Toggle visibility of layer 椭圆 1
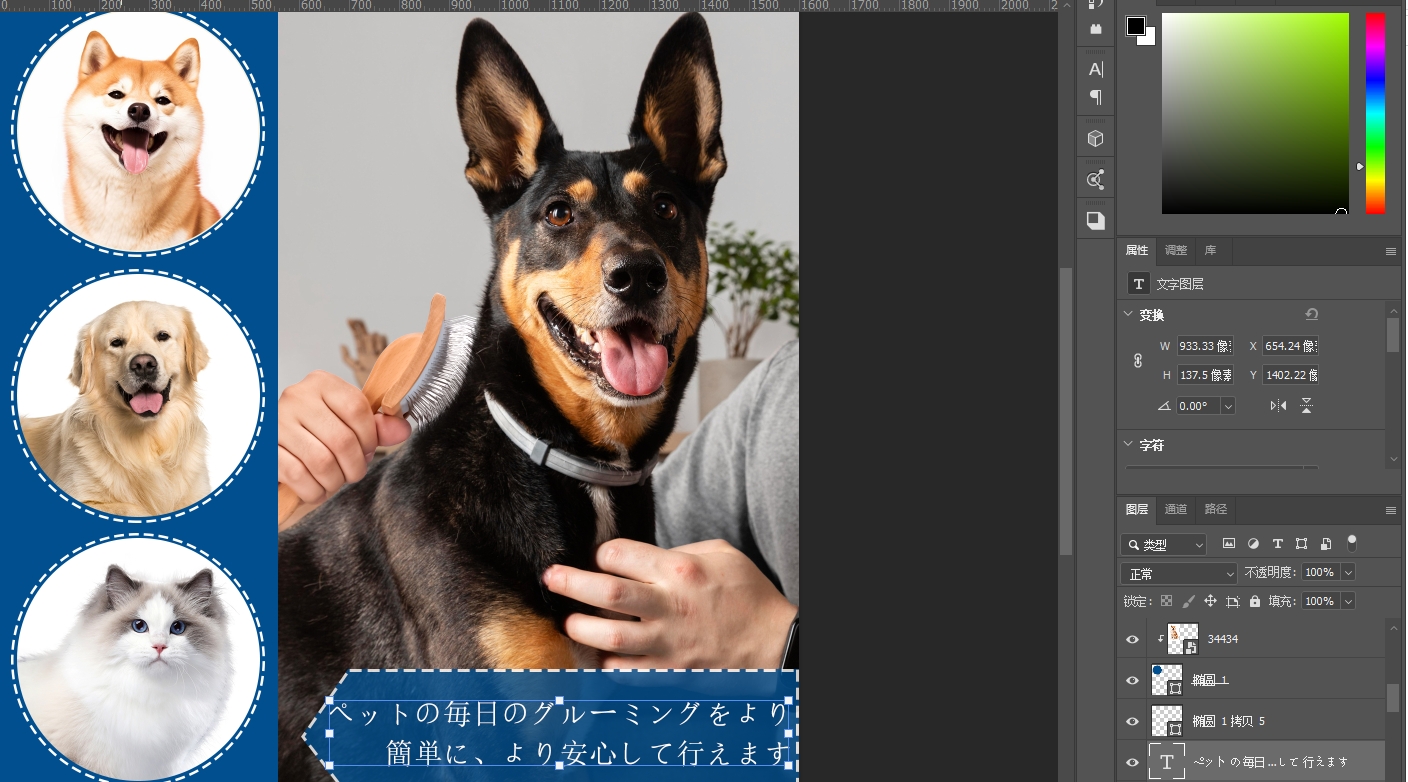The height and width of the screenshot is (782, 1408). click(1132, 680)
